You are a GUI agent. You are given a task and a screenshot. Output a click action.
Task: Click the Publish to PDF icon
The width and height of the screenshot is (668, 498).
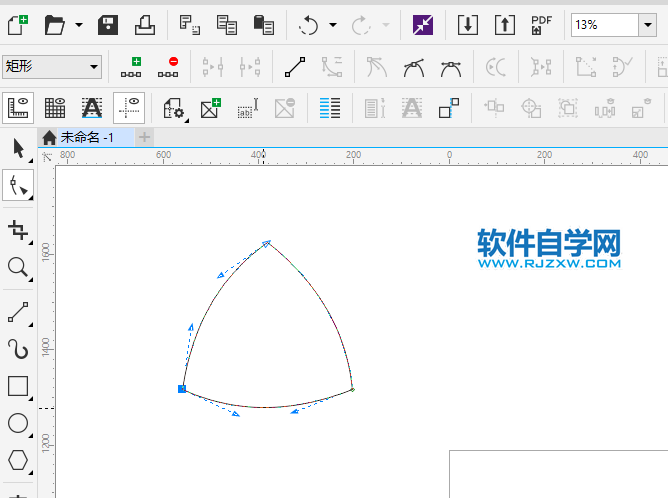(x=541, y=25)
